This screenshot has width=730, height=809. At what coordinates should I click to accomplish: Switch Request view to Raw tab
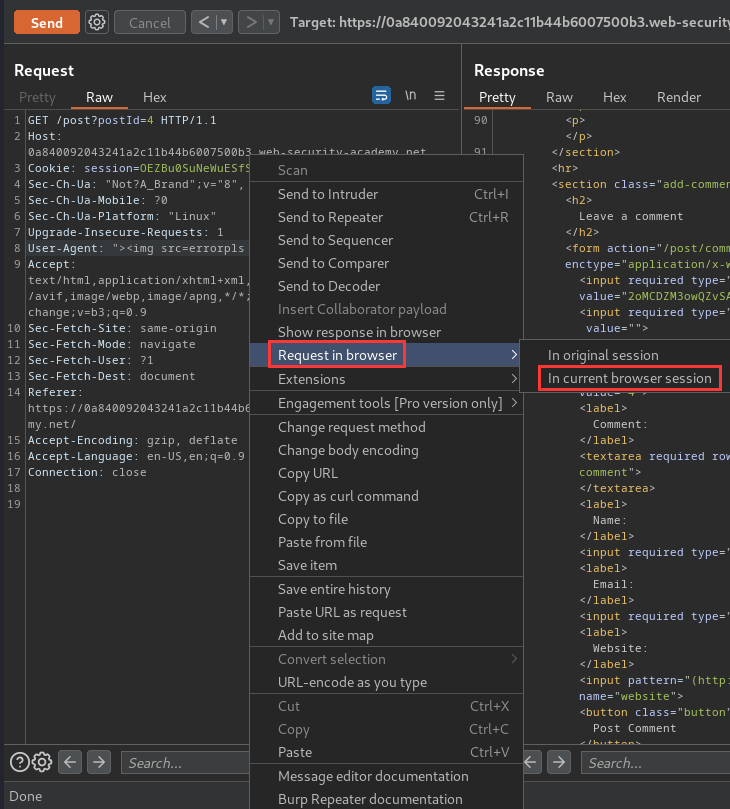click(99, 97)
